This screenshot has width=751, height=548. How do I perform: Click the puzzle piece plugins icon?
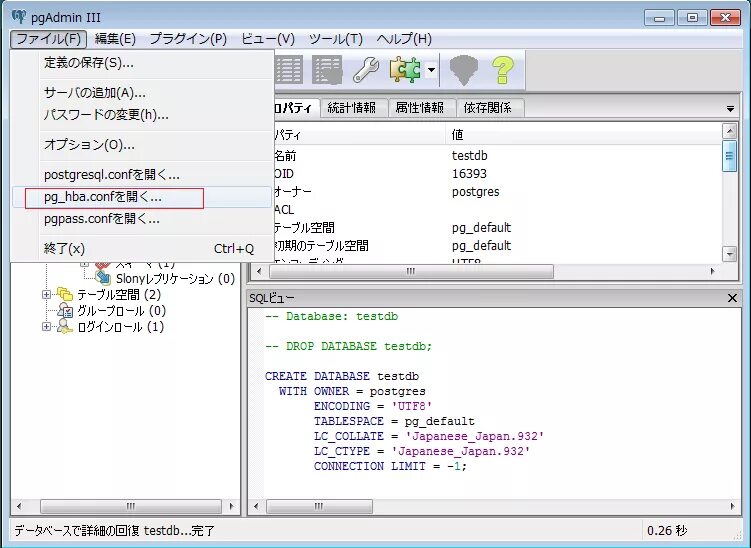pos(405,70)
